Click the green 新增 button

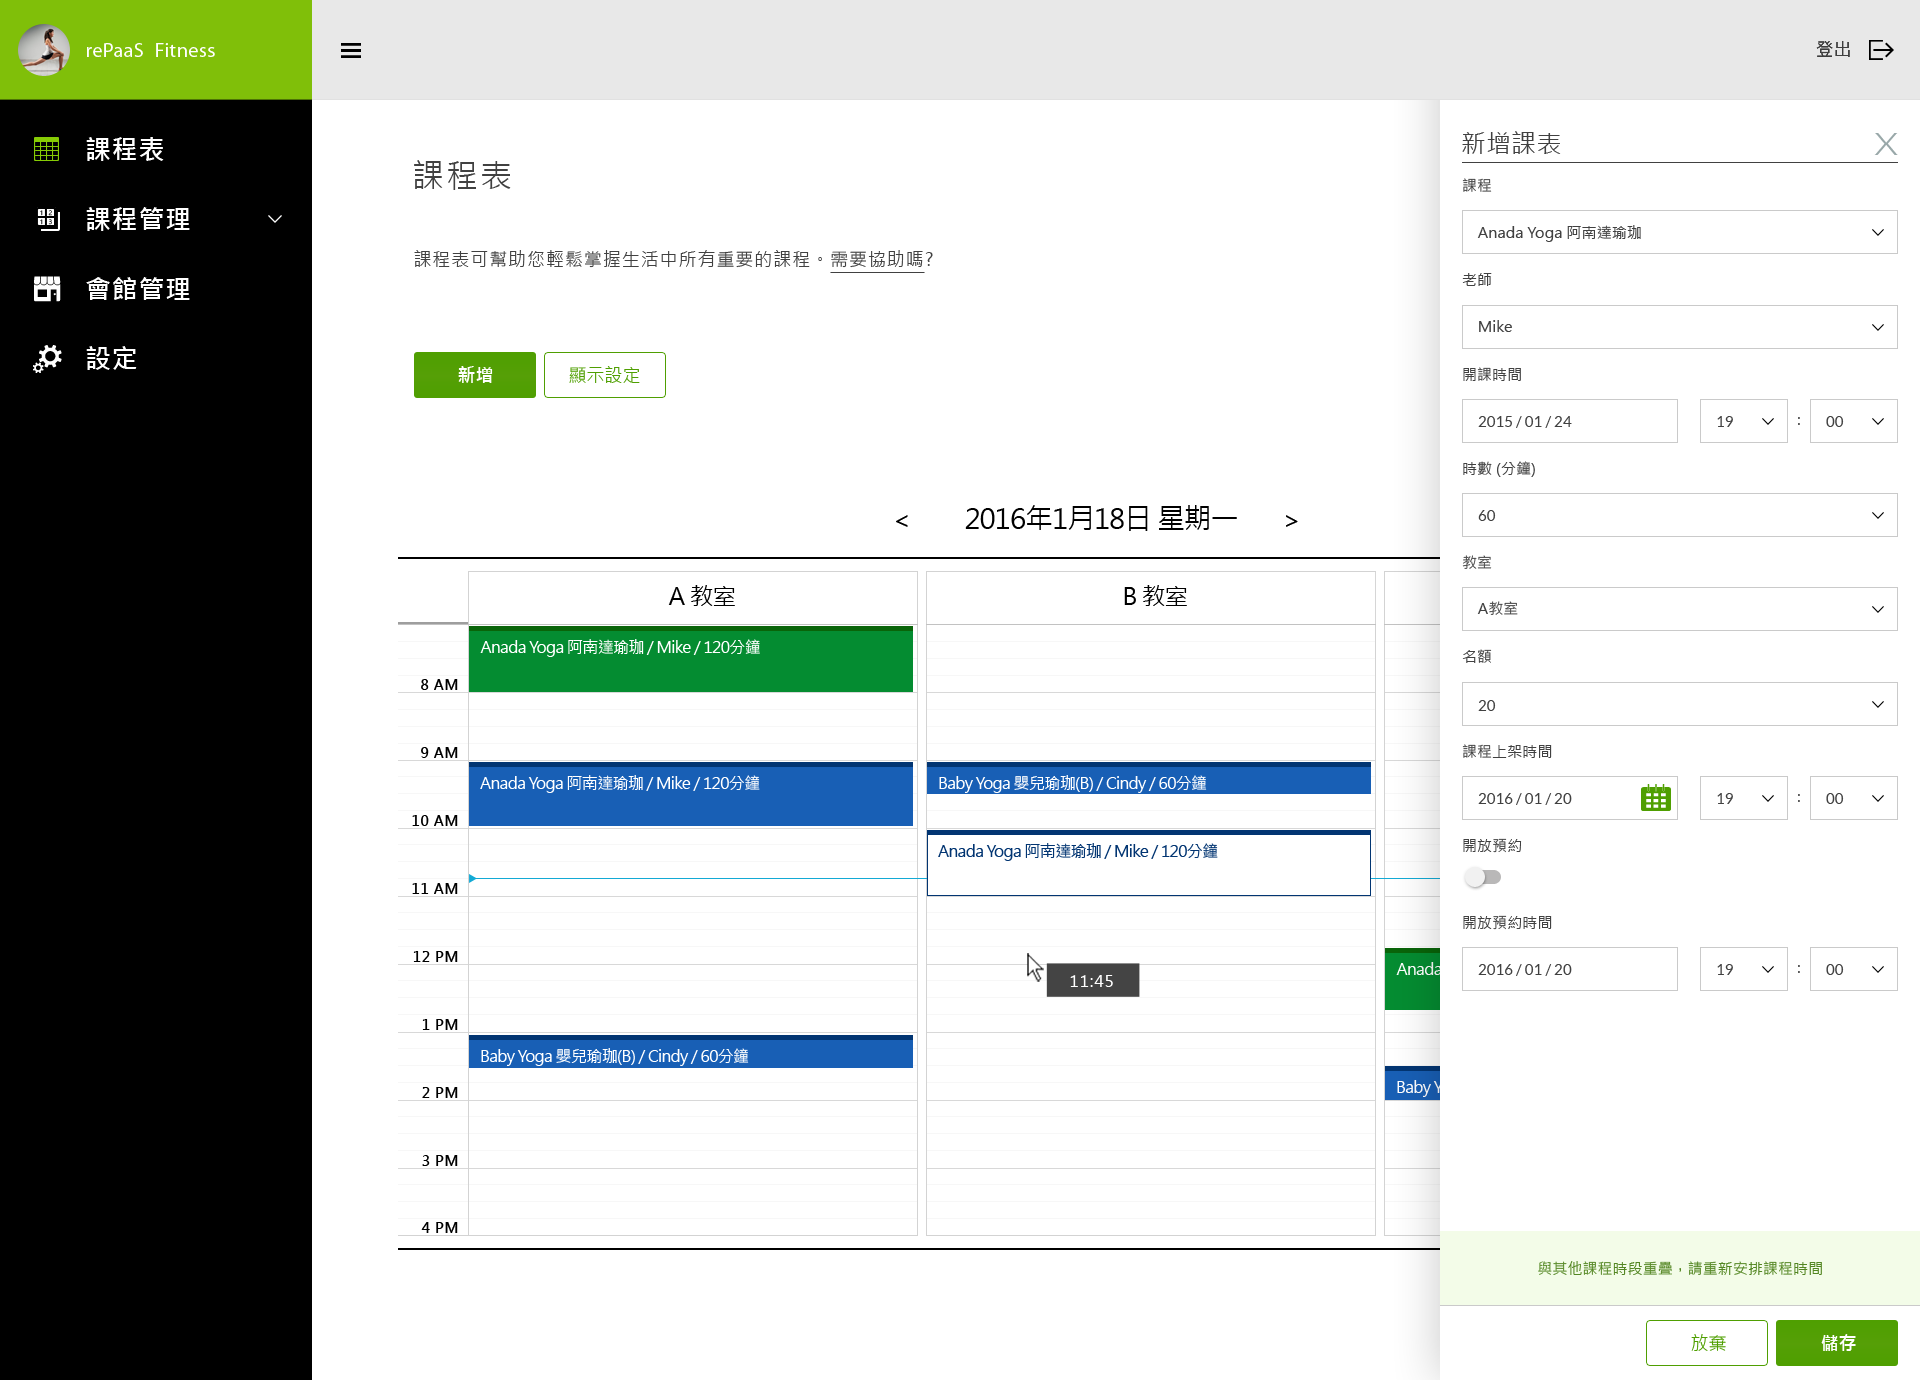474,375
